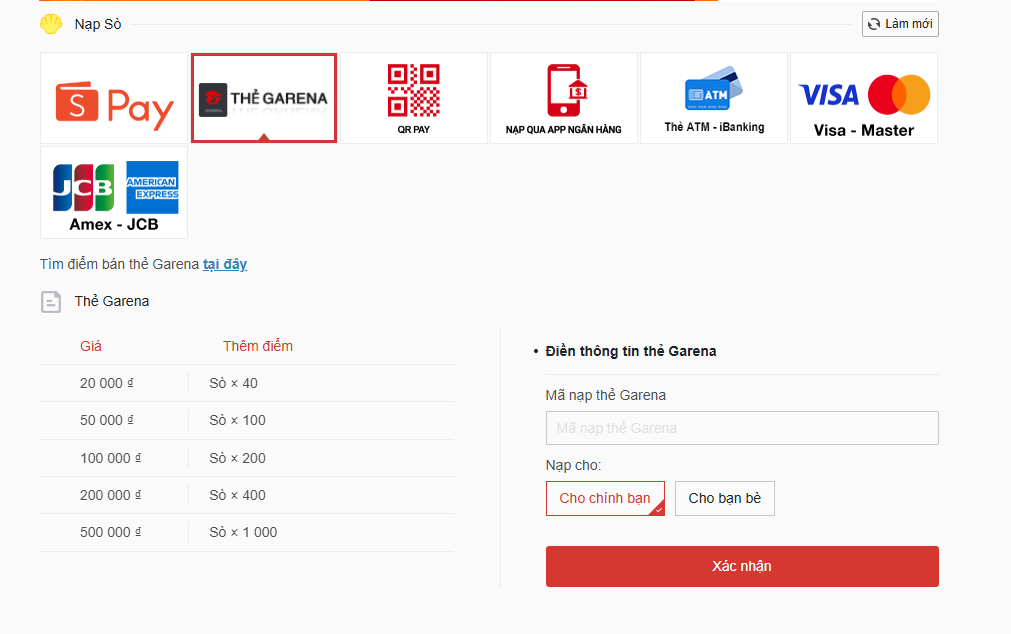Viewport: 1011px width, 634px height.
Task: Select 'Cho bạn bè' top-up recipient
Action: pos(725,499)
